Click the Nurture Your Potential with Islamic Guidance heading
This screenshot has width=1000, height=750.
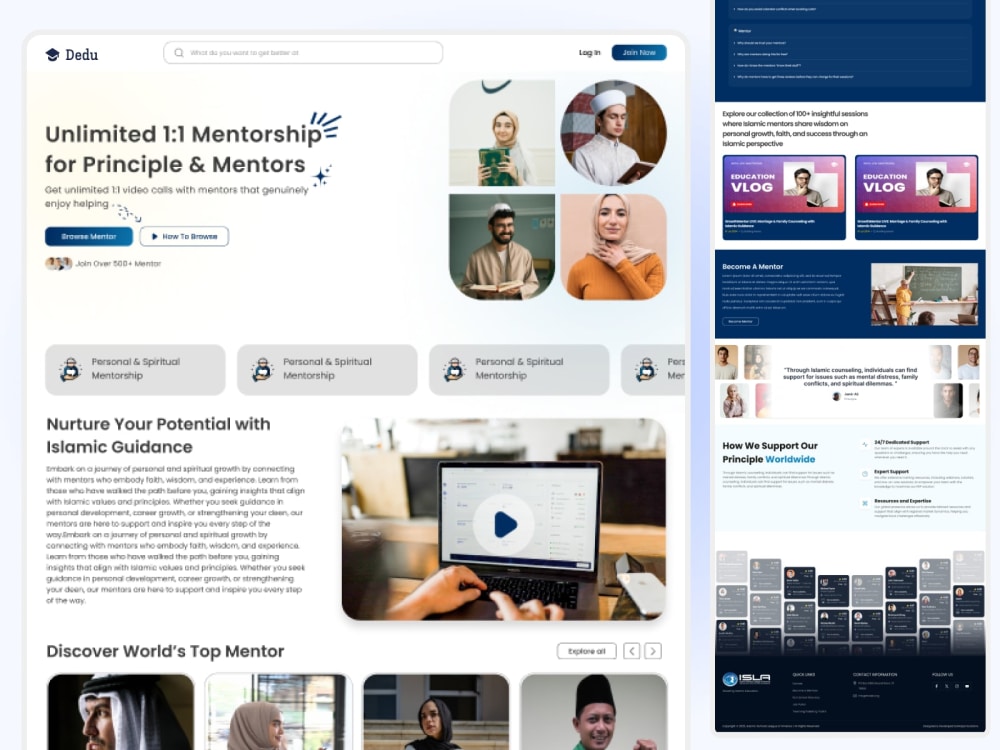pyautogui.click(x=158, y=436)
